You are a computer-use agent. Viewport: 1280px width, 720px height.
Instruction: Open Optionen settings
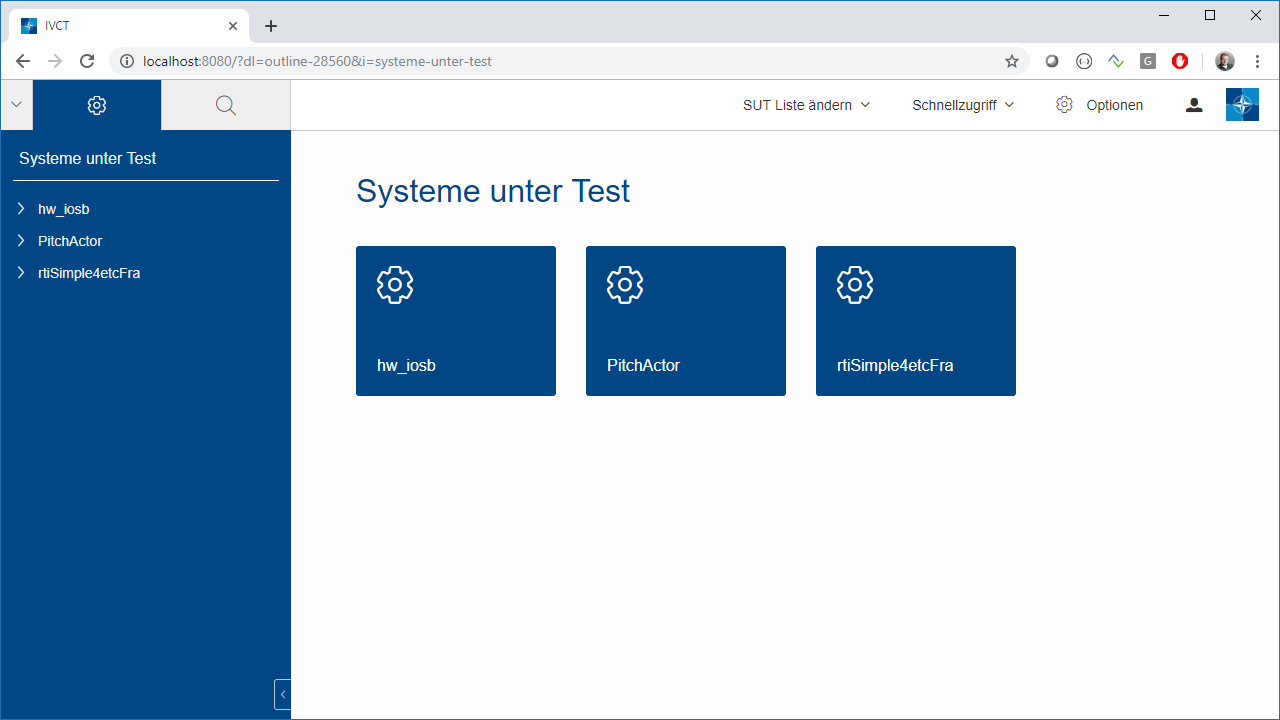point(1099,105)
